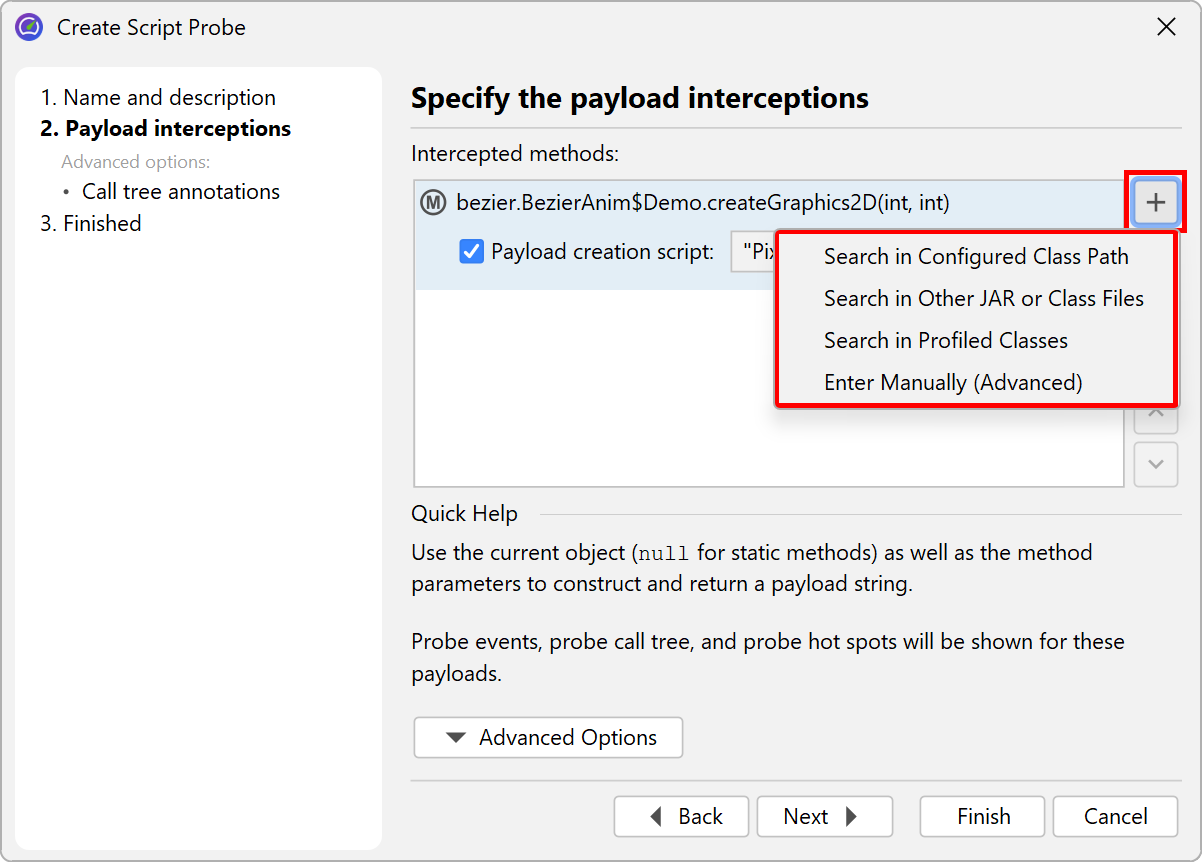Pick Search in Profiled Classes
Image resolution: width=1202 pixels, height=862 pixels.
945,341
